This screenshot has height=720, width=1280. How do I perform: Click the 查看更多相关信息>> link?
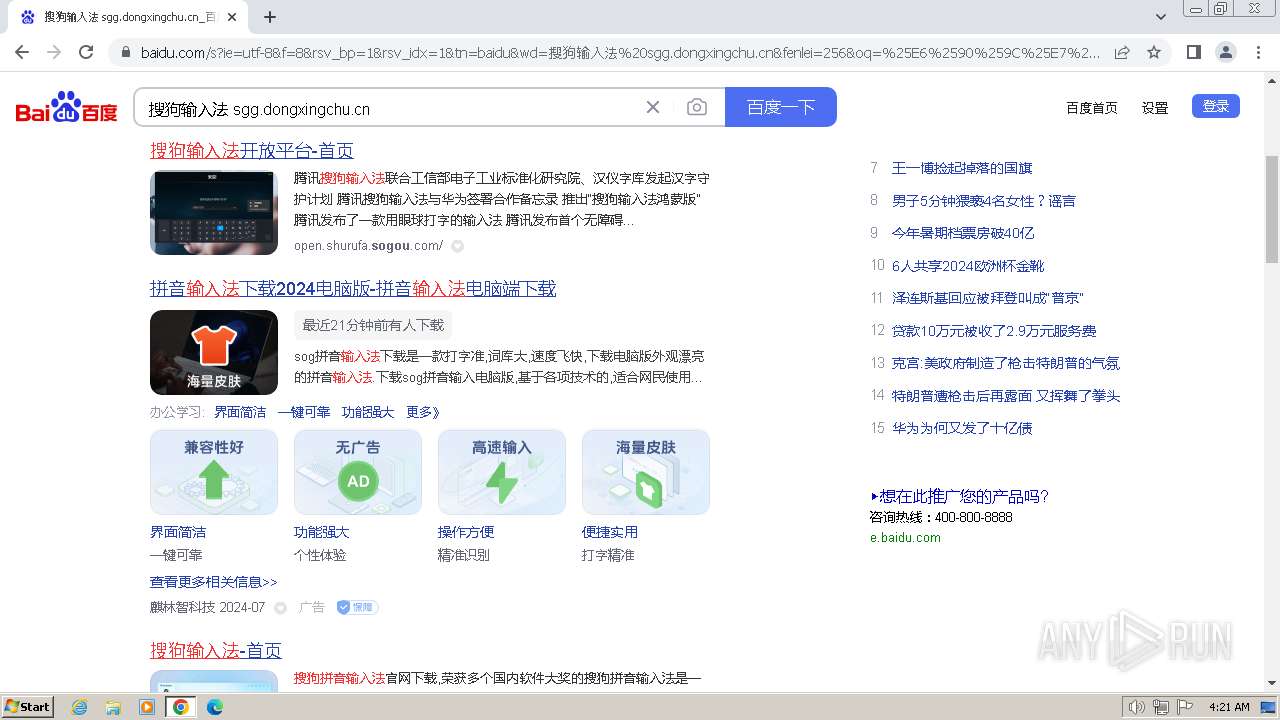tap(214, 582)
